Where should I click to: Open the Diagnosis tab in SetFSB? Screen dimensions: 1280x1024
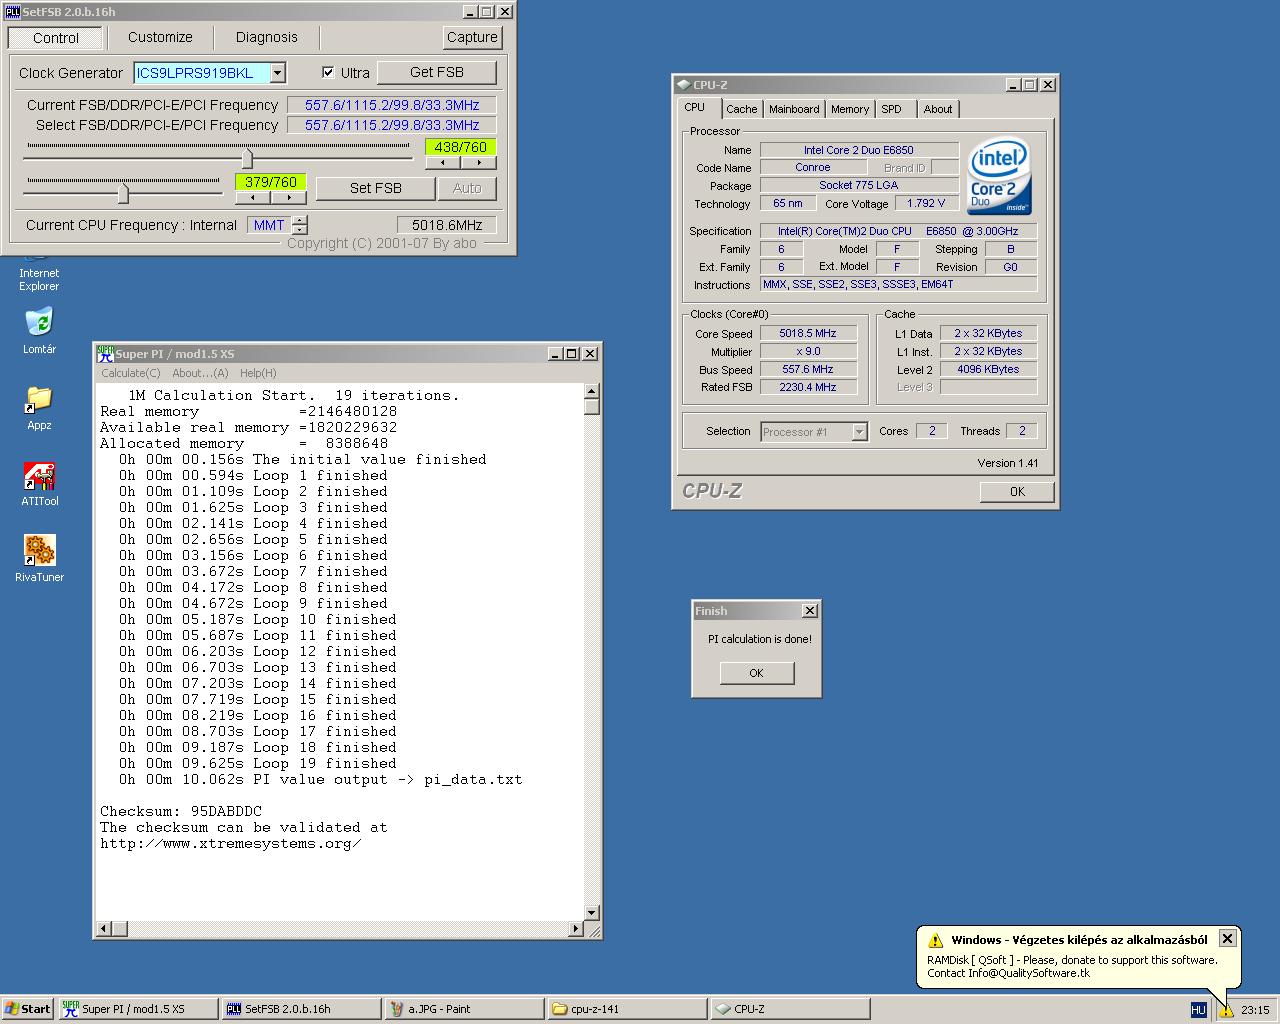tap(266, 37)
